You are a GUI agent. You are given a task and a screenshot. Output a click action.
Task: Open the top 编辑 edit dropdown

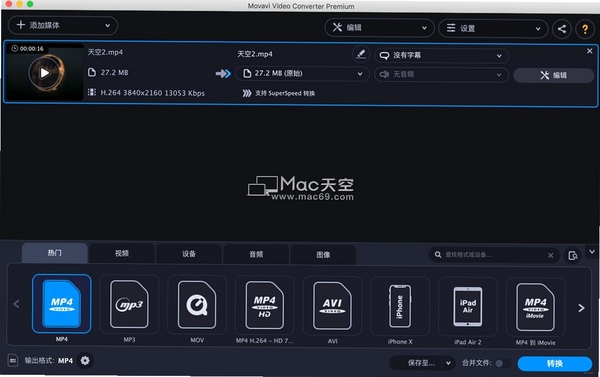click(x=379, y=28)
